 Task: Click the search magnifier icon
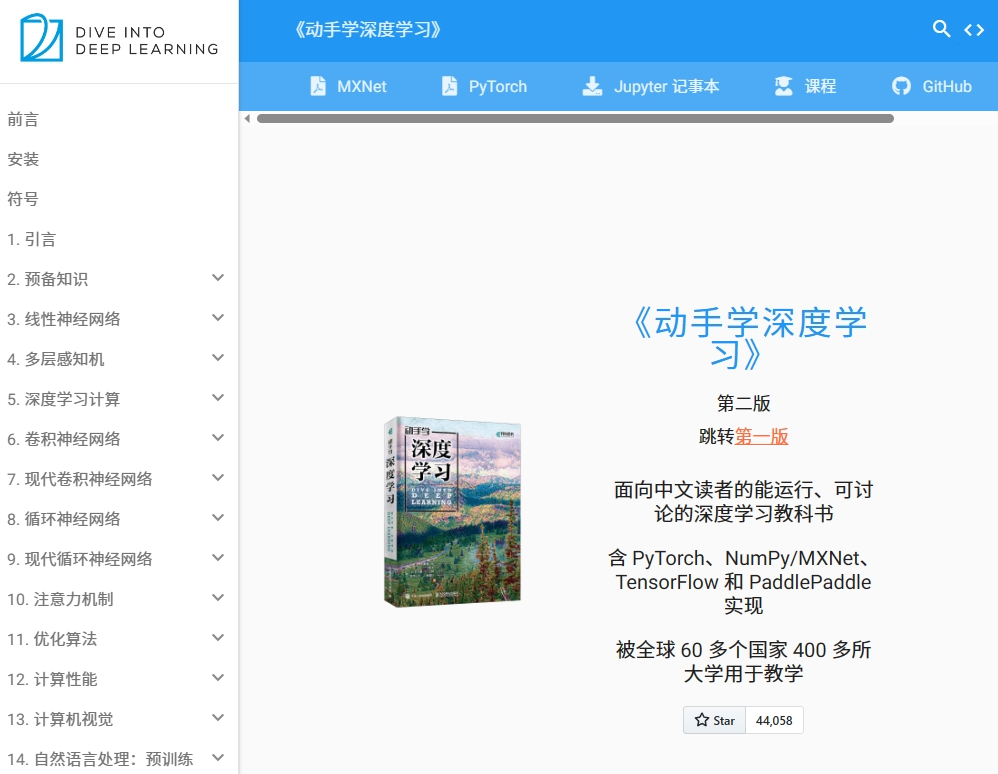941,29
